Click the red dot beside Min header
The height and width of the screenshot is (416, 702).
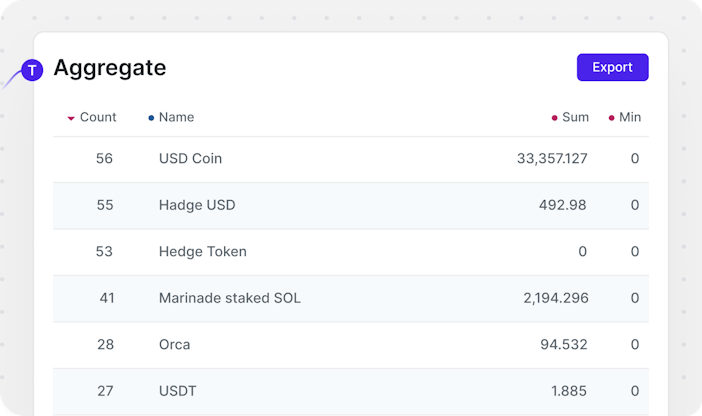coord(612,118)
